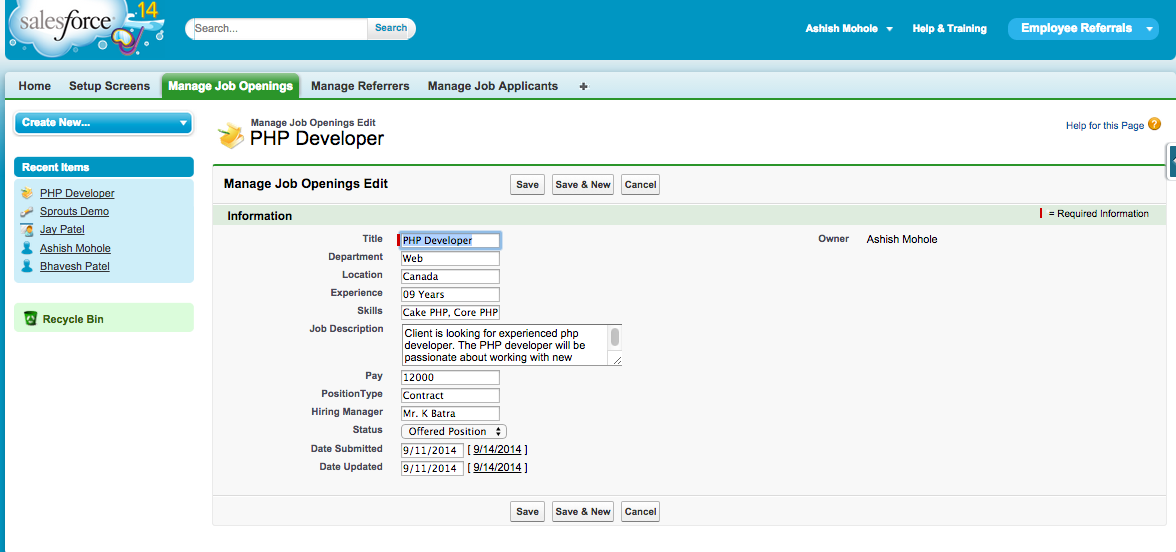Click the 9/14/2014 link beside Date Submitted

point(497,450)
